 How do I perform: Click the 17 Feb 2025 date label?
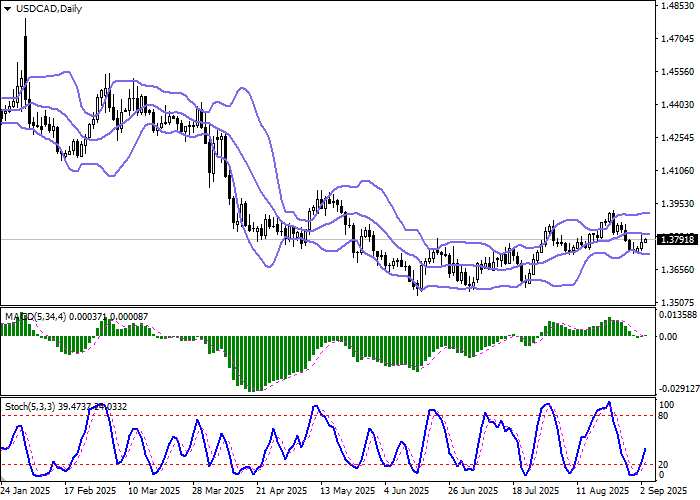pyautogui.click(x=90, y=491)
